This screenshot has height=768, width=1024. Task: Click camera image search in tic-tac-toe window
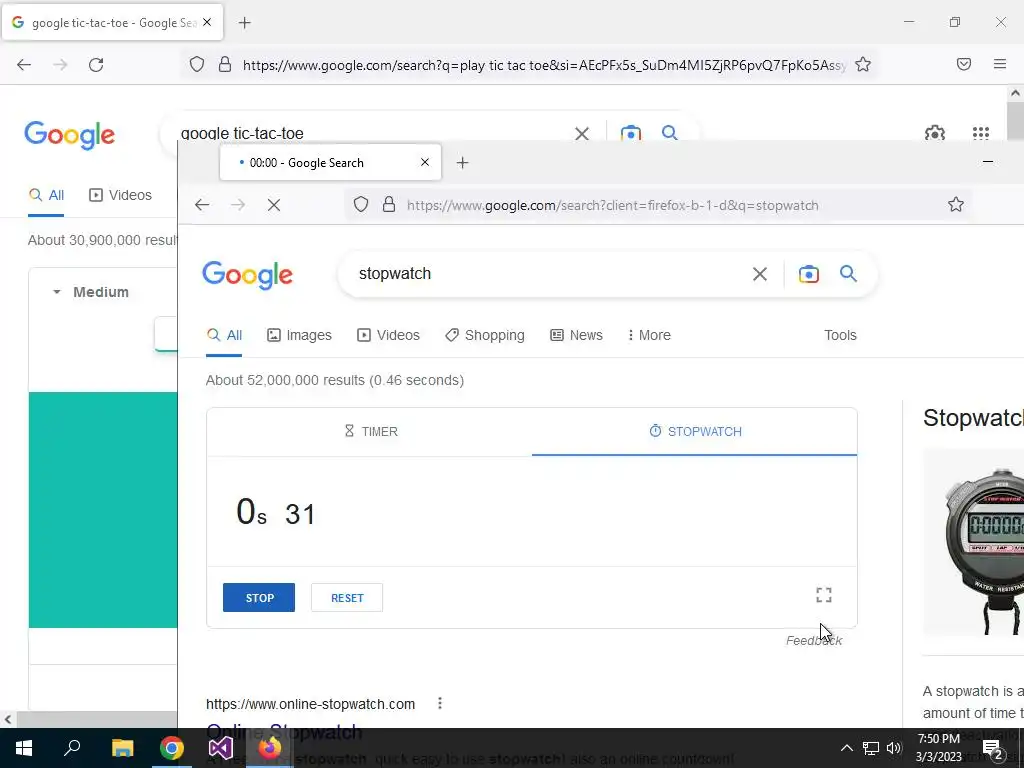point(630,133)
